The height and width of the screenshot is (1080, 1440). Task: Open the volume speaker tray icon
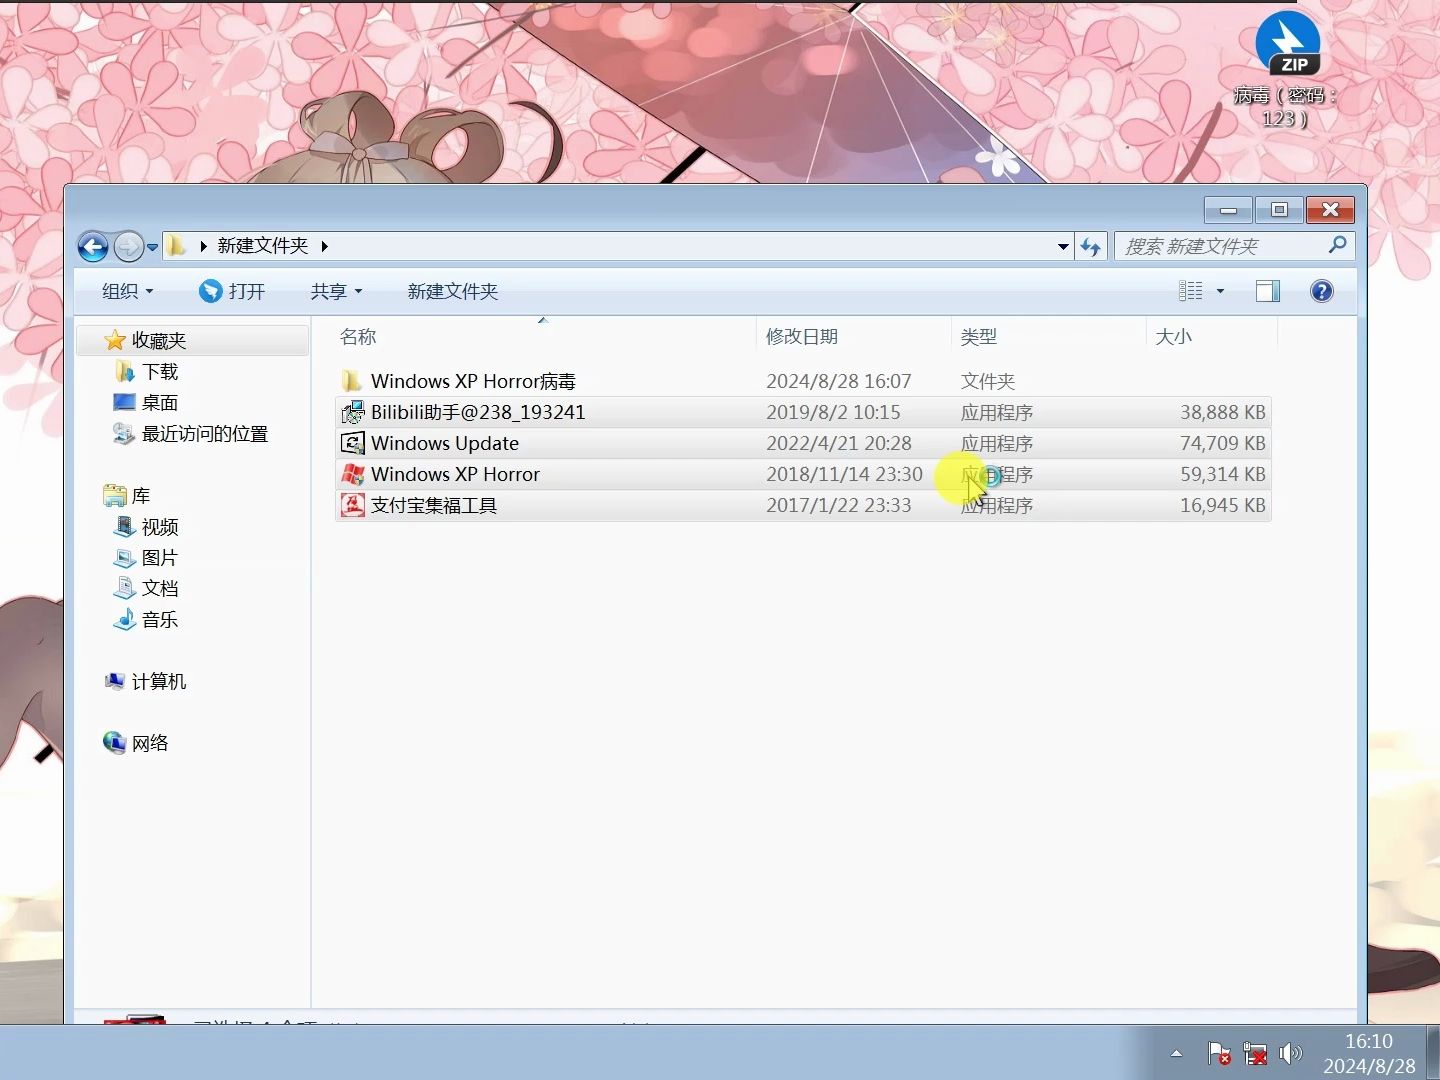[1291, 1053]
